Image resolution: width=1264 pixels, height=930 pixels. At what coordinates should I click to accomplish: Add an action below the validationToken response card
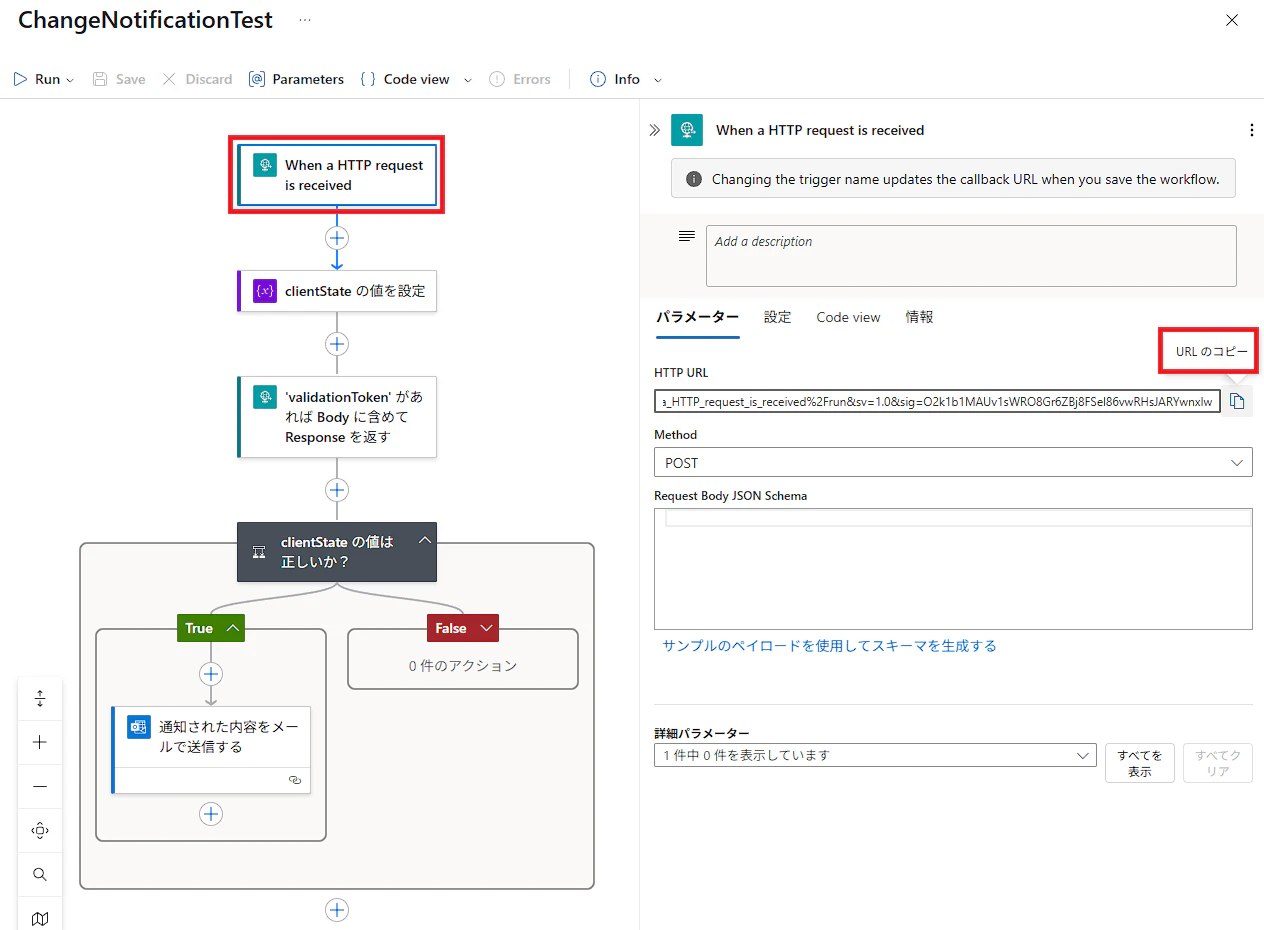click(x=337, y=490)
